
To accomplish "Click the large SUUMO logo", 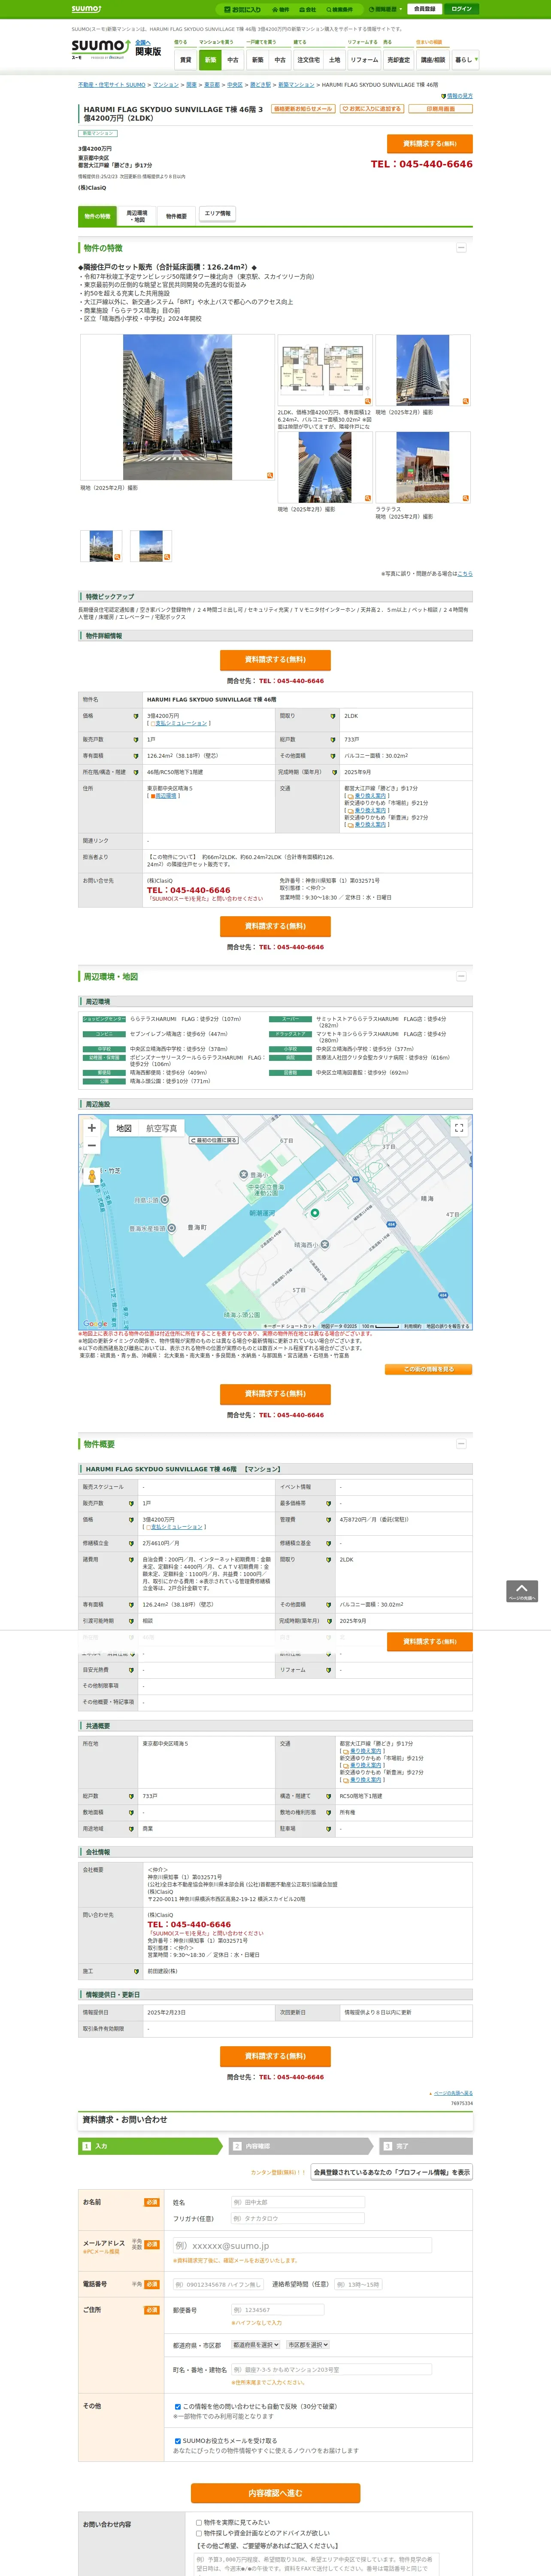I will 101,48.
